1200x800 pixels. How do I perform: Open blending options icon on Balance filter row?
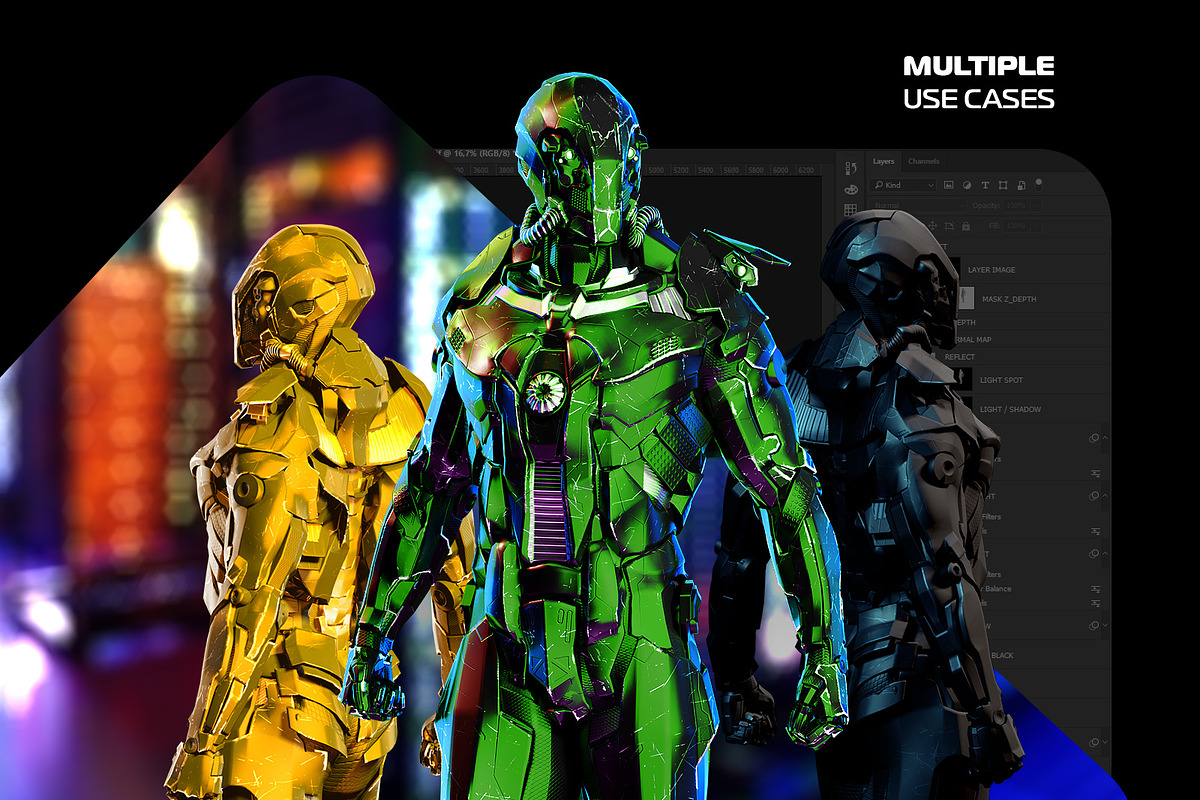tap(1096, 589)
